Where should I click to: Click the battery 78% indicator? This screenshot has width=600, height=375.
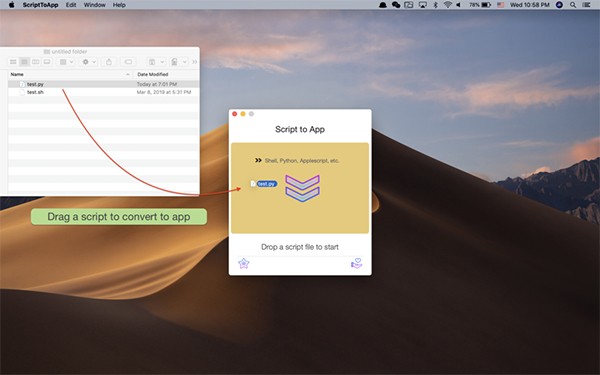pyautogui.click(x=480, y=5)
